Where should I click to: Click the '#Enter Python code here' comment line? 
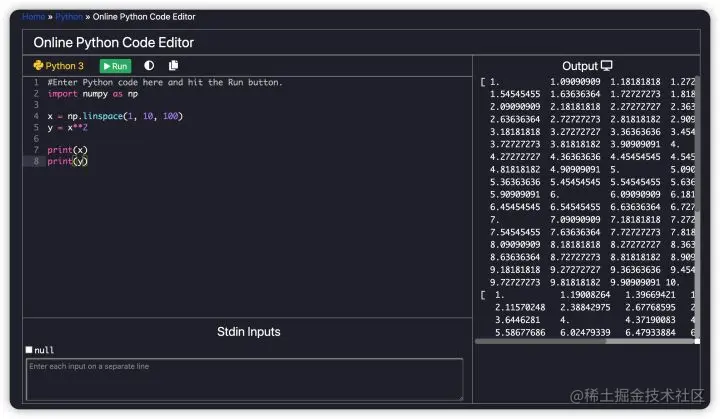tap(165, 82)
